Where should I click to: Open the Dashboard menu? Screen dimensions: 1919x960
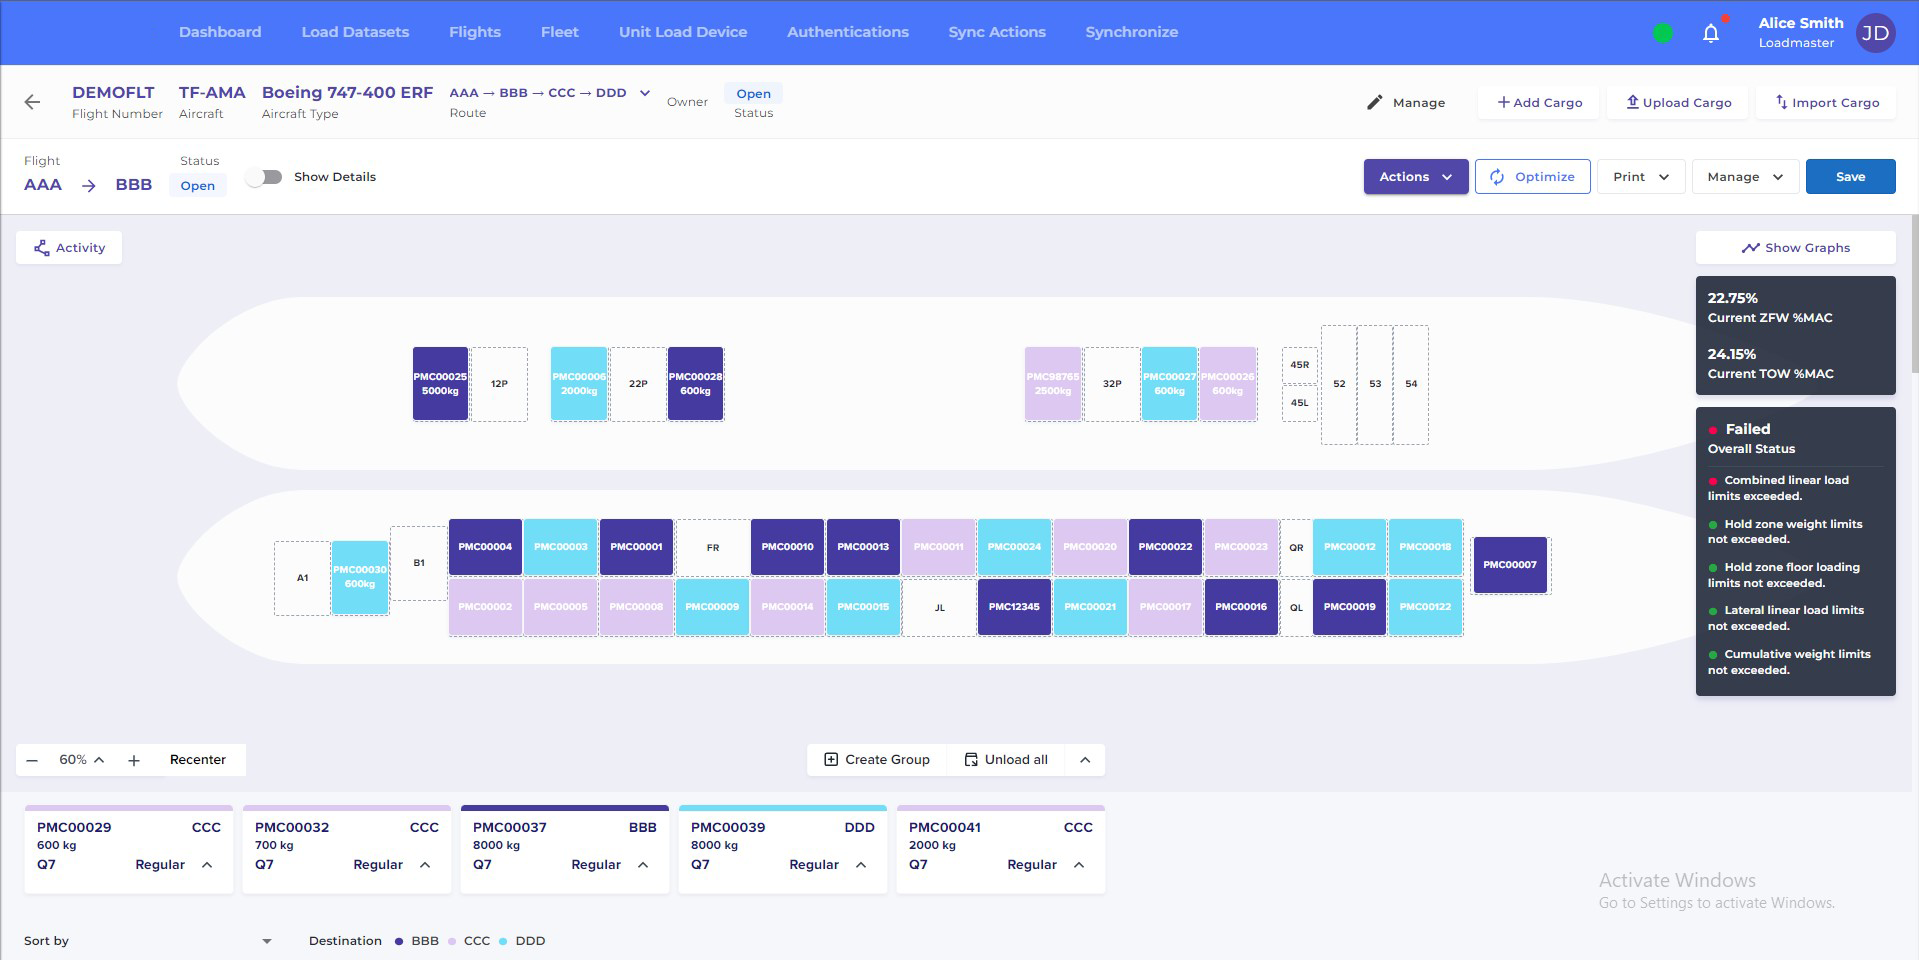(x=220, y=32)
